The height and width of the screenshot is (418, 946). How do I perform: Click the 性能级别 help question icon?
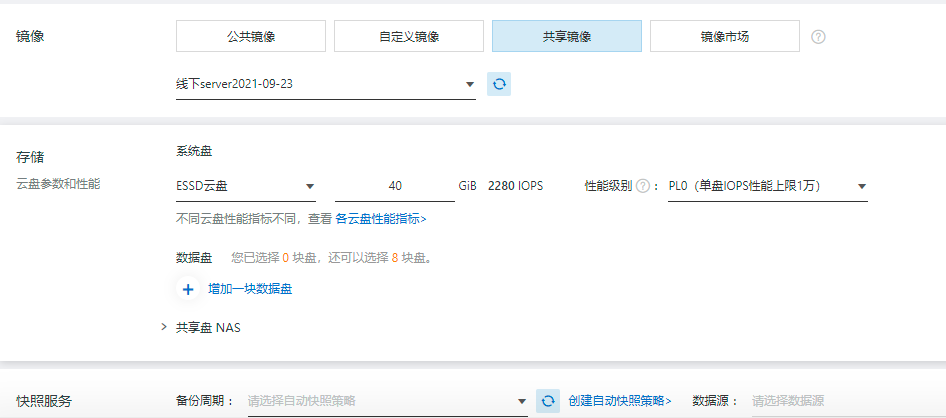(642, 186)
